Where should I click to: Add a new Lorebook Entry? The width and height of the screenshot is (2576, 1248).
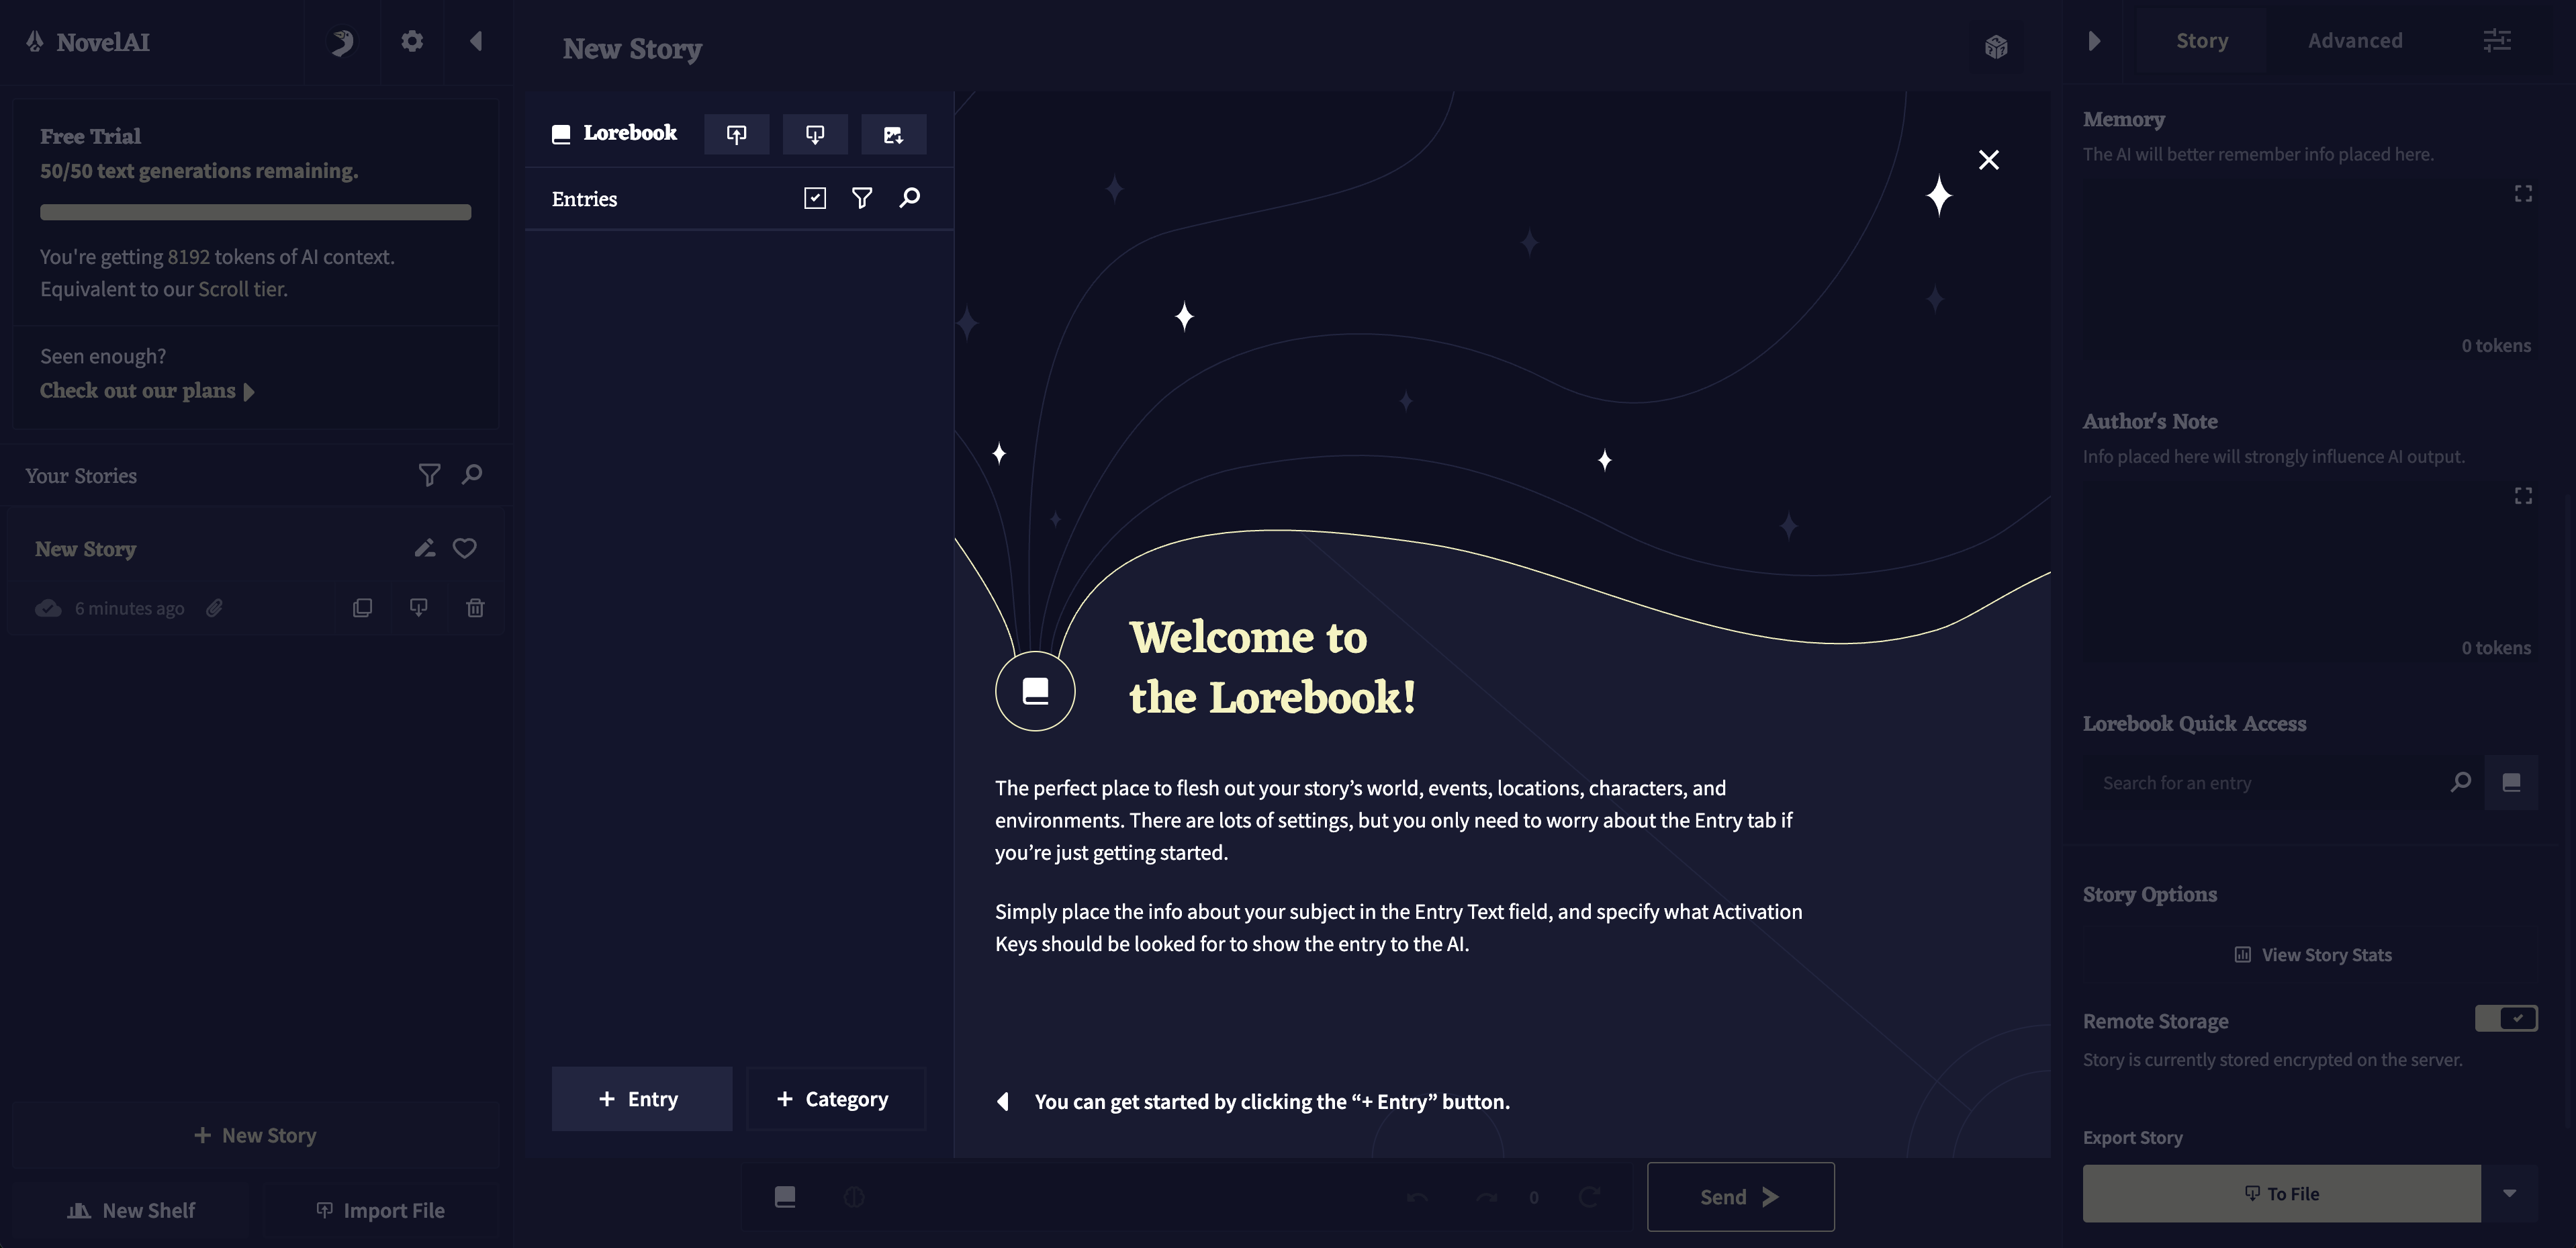pyautogui.click(x=641, y=1099)
